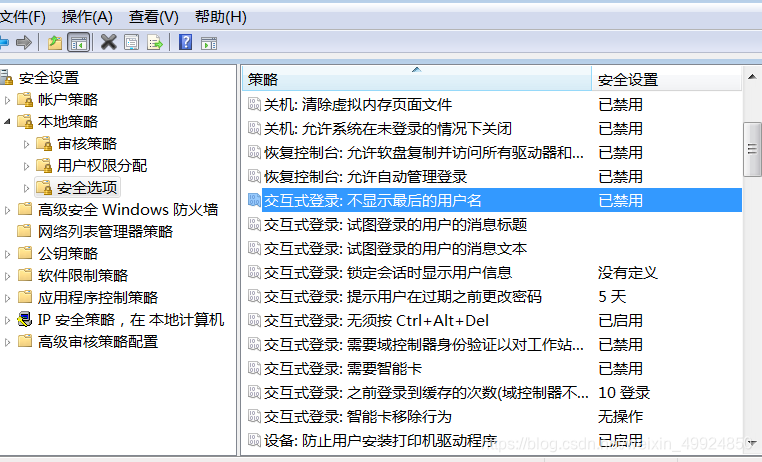The width and height of the screenshot is (762, 462).
Task: Click the 安全设置 root node icon
Action: pyautogui.click(x=6, y=77)
